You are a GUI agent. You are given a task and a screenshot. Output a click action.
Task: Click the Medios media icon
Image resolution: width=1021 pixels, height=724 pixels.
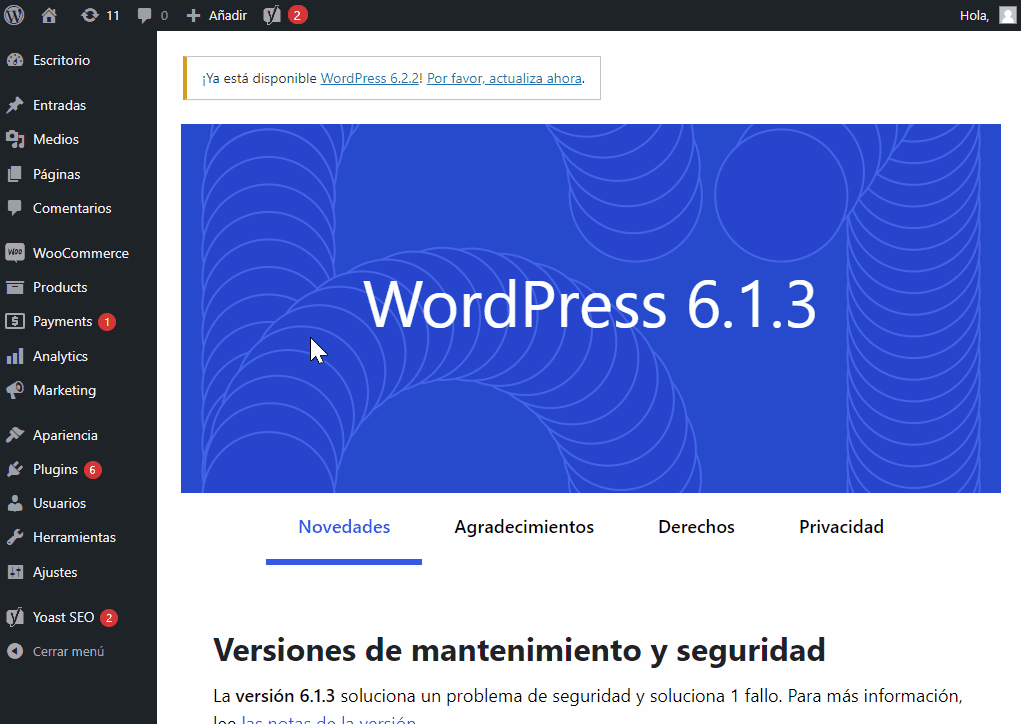(x=15, y=139)
